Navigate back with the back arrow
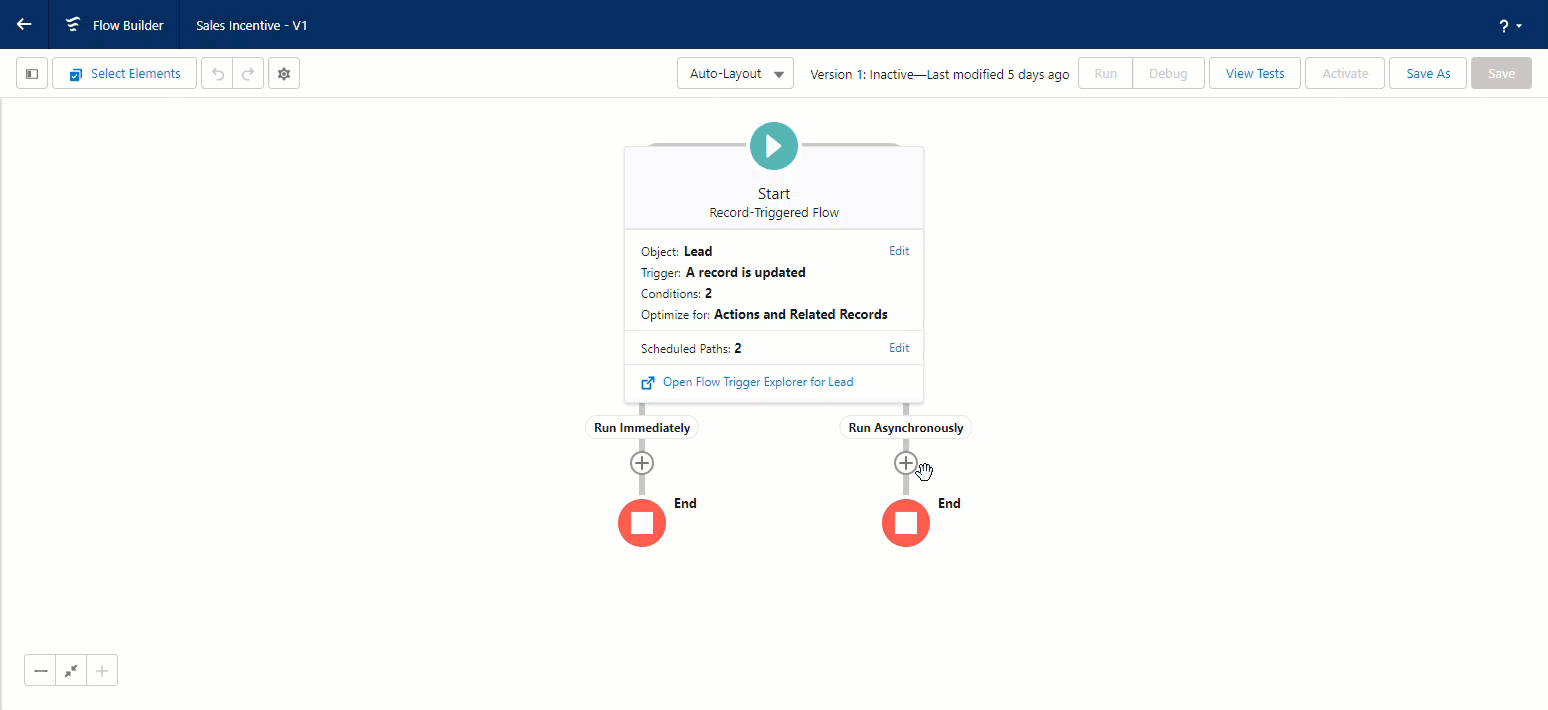Viewport: 1548px width, 710px height. [23, 24]
